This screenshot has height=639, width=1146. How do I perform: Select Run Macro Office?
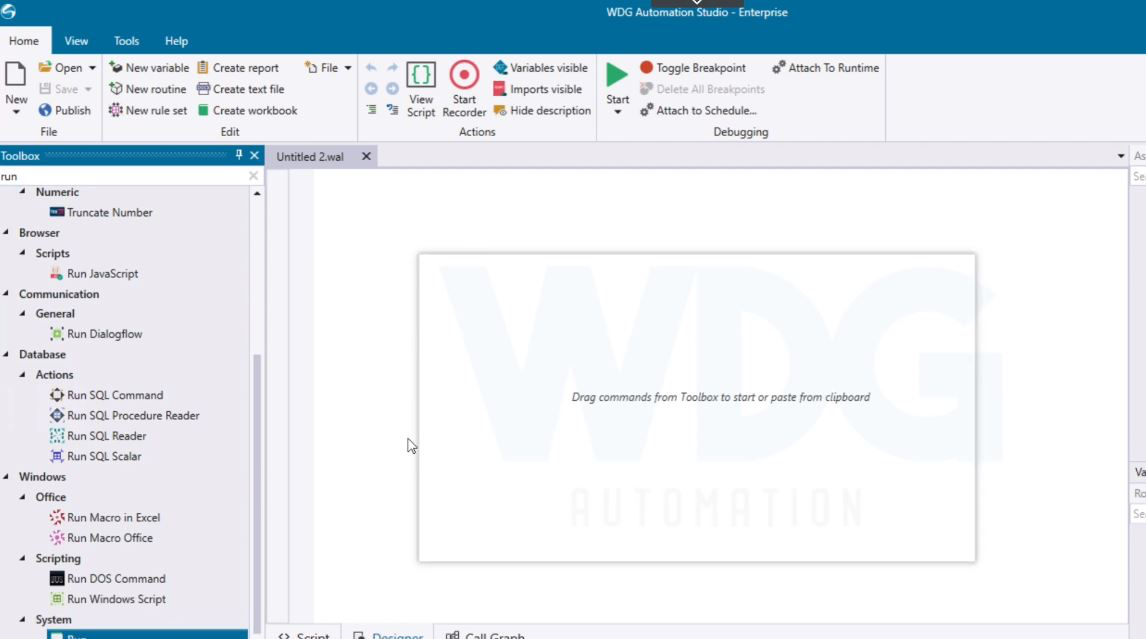102,538
